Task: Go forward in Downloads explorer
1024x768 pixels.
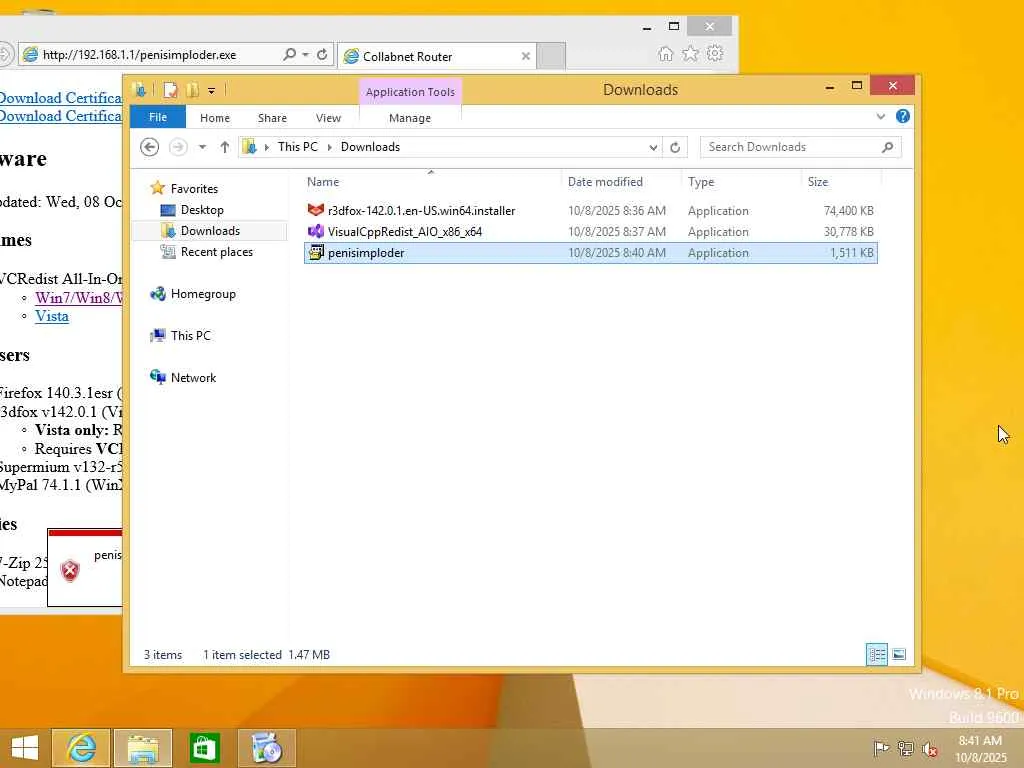Action: (x=178, y=147)
